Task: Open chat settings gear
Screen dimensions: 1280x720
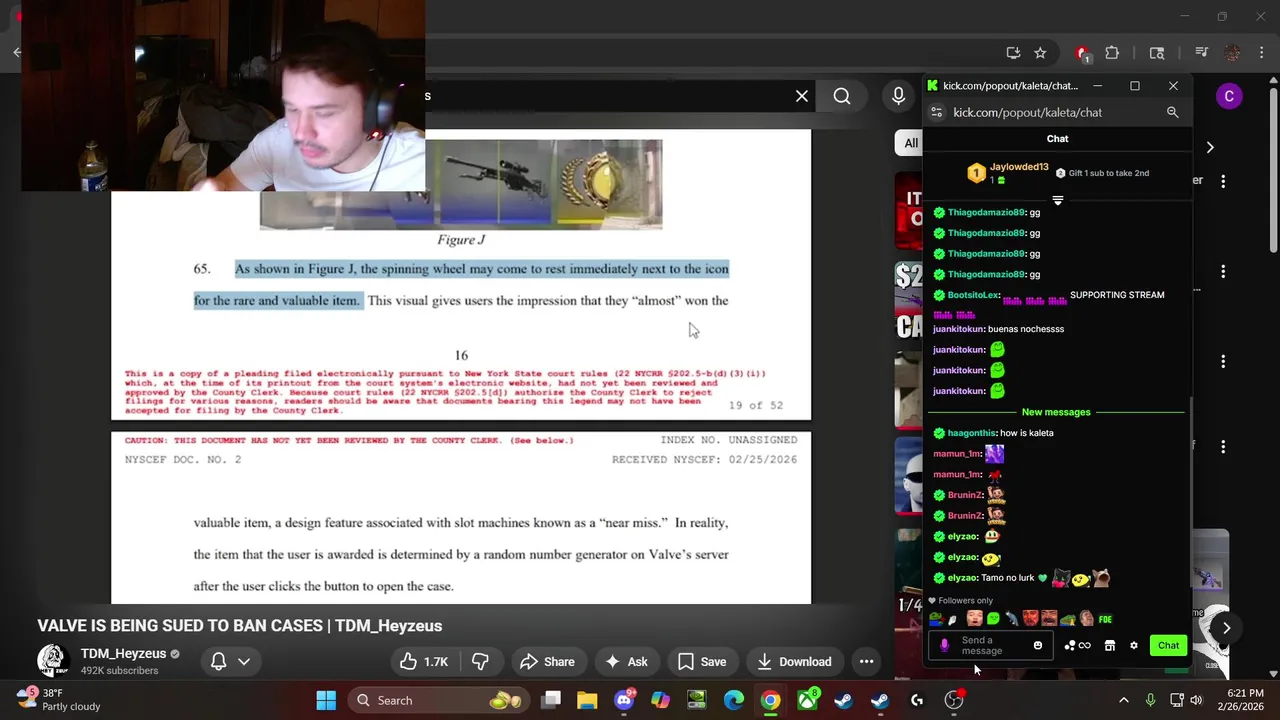Action: (1133, 645)
